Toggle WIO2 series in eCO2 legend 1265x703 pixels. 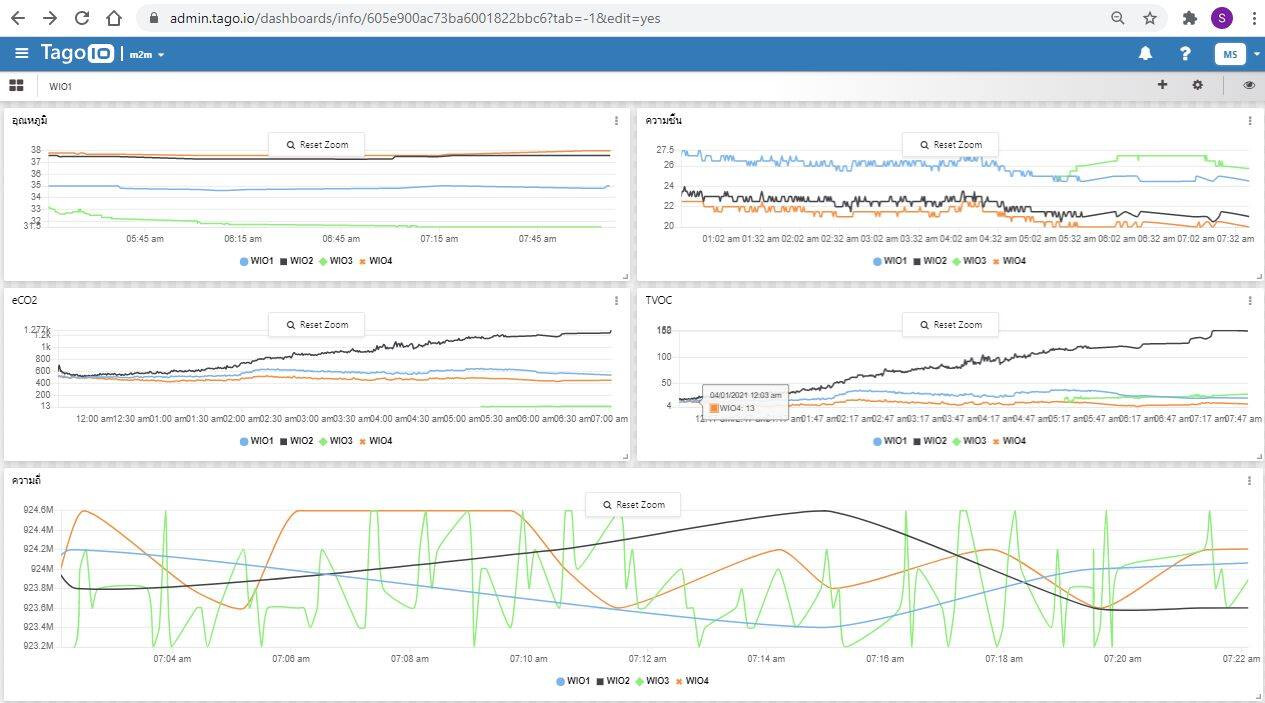click(297, 441)
